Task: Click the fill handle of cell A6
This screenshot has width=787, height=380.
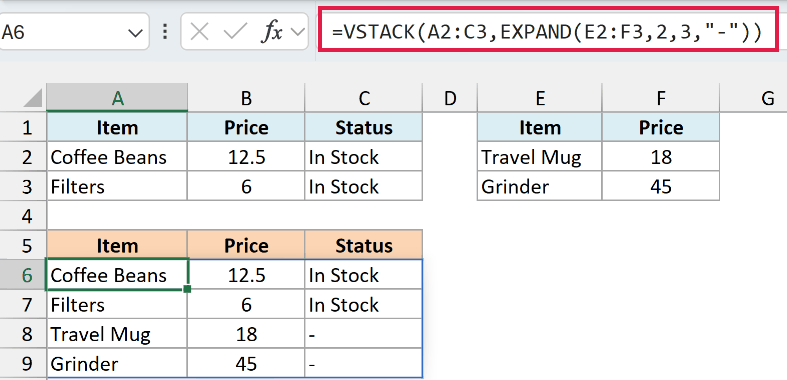Action: tap(187, 289)
